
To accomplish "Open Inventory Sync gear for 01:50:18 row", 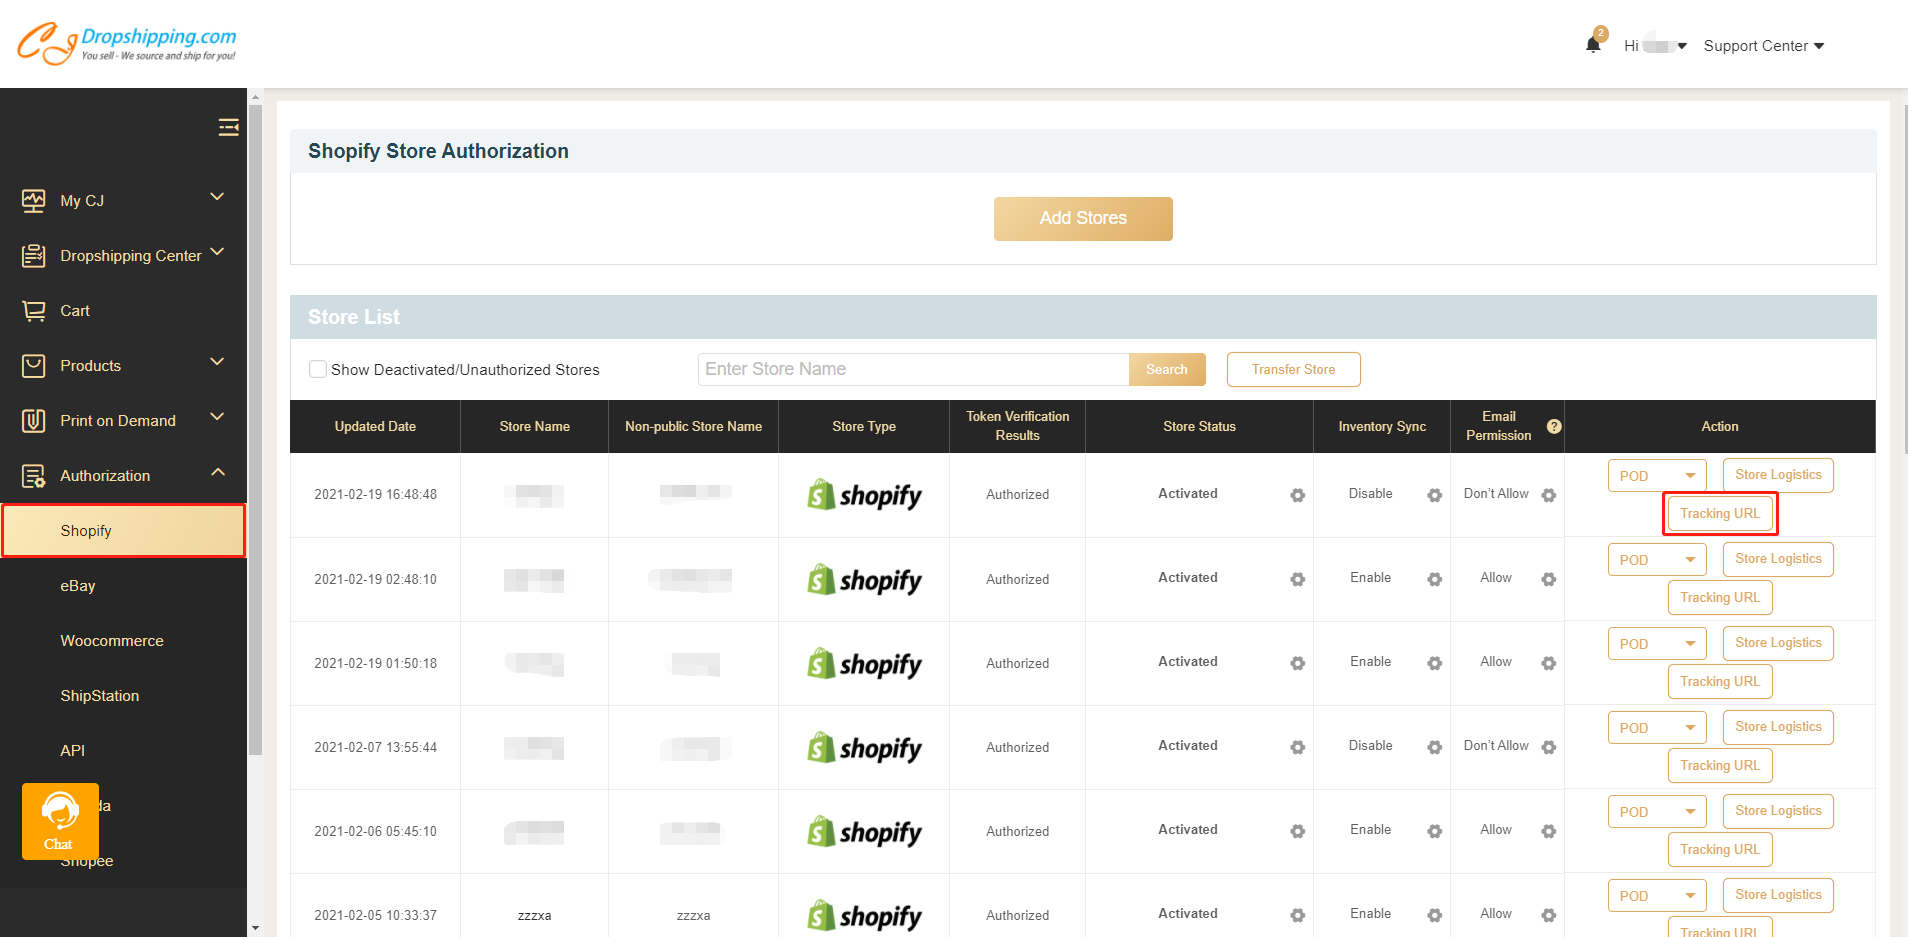I will tap(1435, 663).
